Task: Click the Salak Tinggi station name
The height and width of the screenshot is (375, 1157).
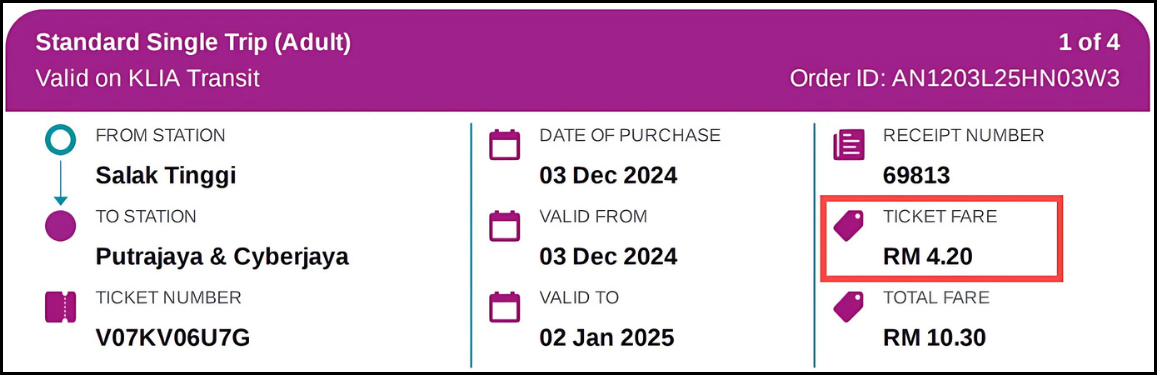Action: pos(166,176)
